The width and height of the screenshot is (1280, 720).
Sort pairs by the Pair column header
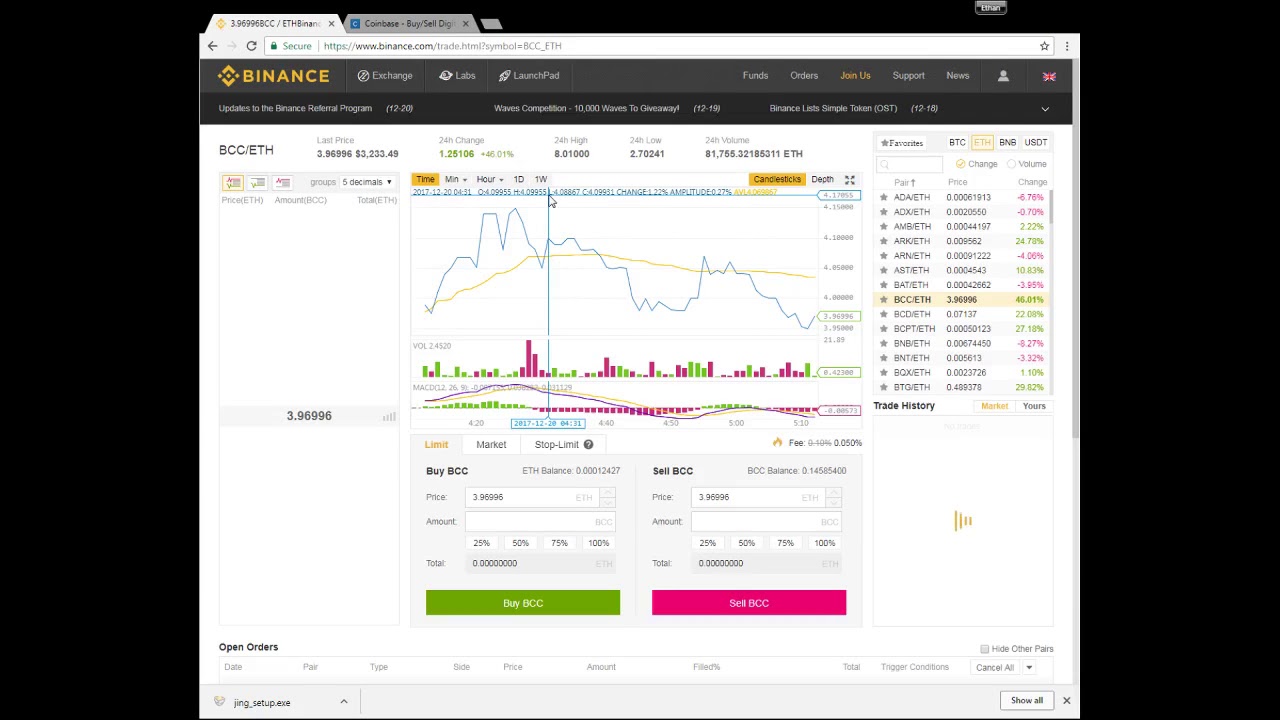[x=904, y=183]
